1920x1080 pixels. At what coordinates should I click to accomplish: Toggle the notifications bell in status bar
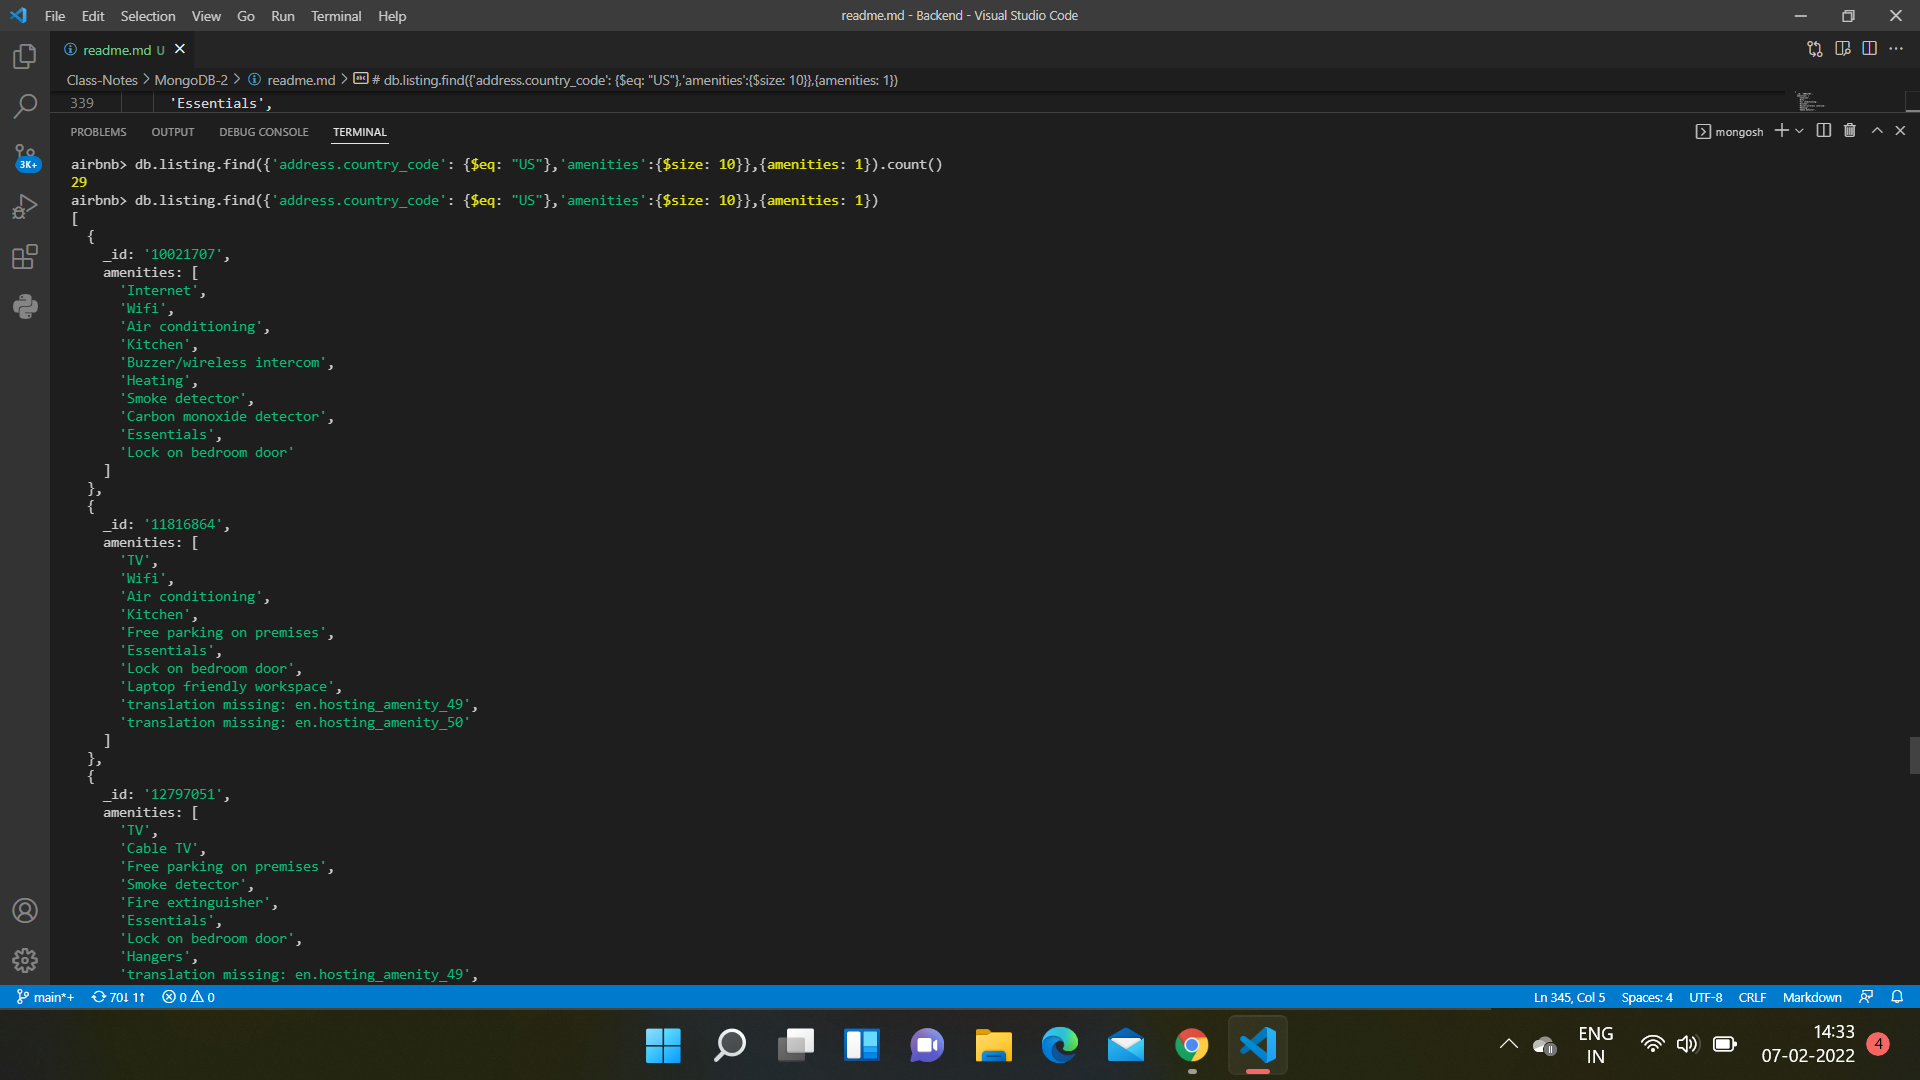(1898, 997)
